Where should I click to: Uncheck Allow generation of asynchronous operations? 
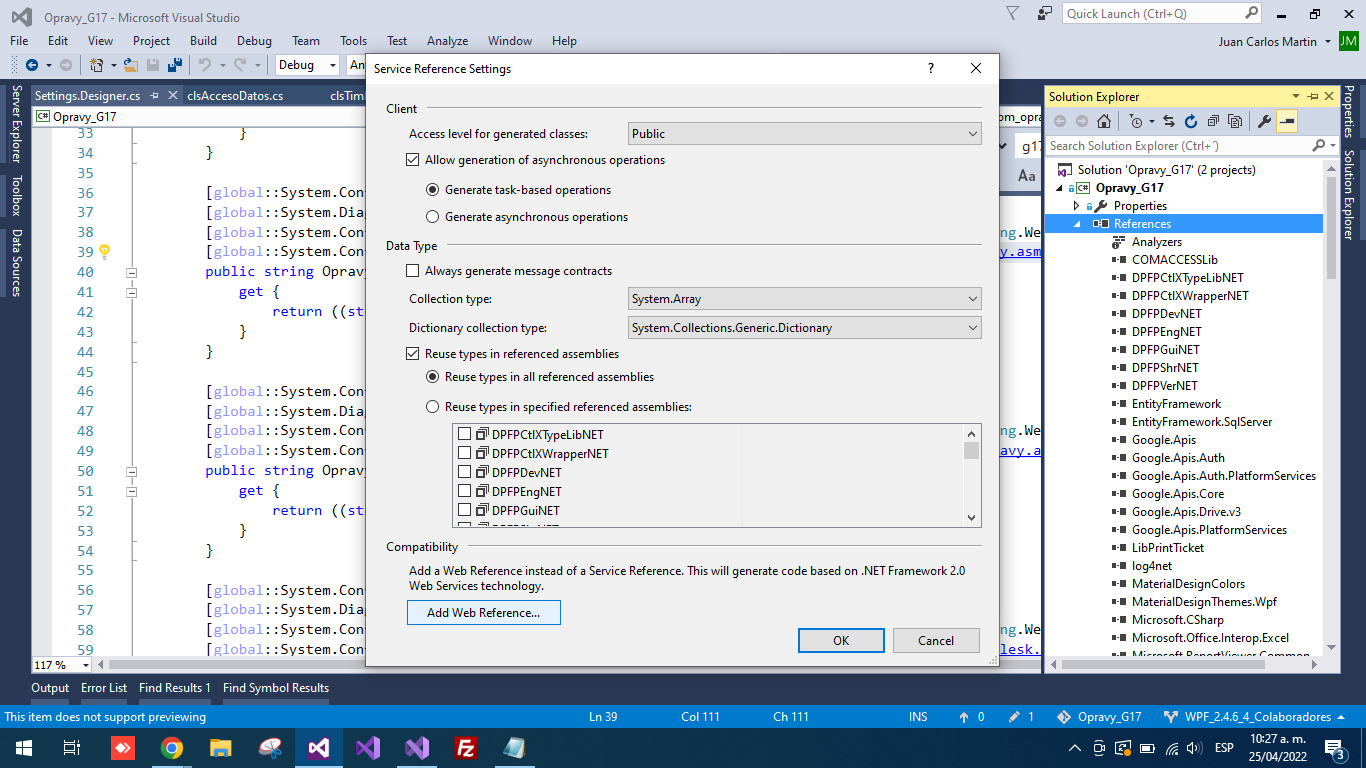point(412,160)
